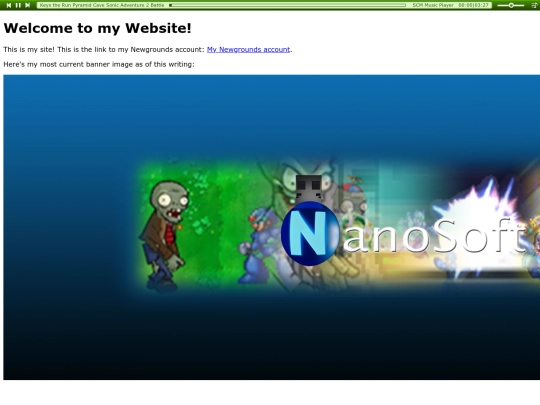
Task: Click the 00:00|03:27 time display
Action: 474,5
